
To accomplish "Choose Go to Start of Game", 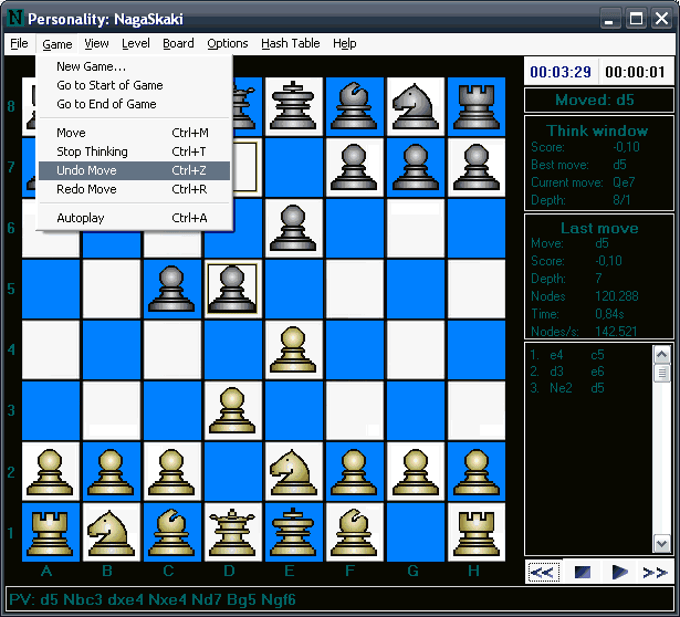I will tap(134, 85).
